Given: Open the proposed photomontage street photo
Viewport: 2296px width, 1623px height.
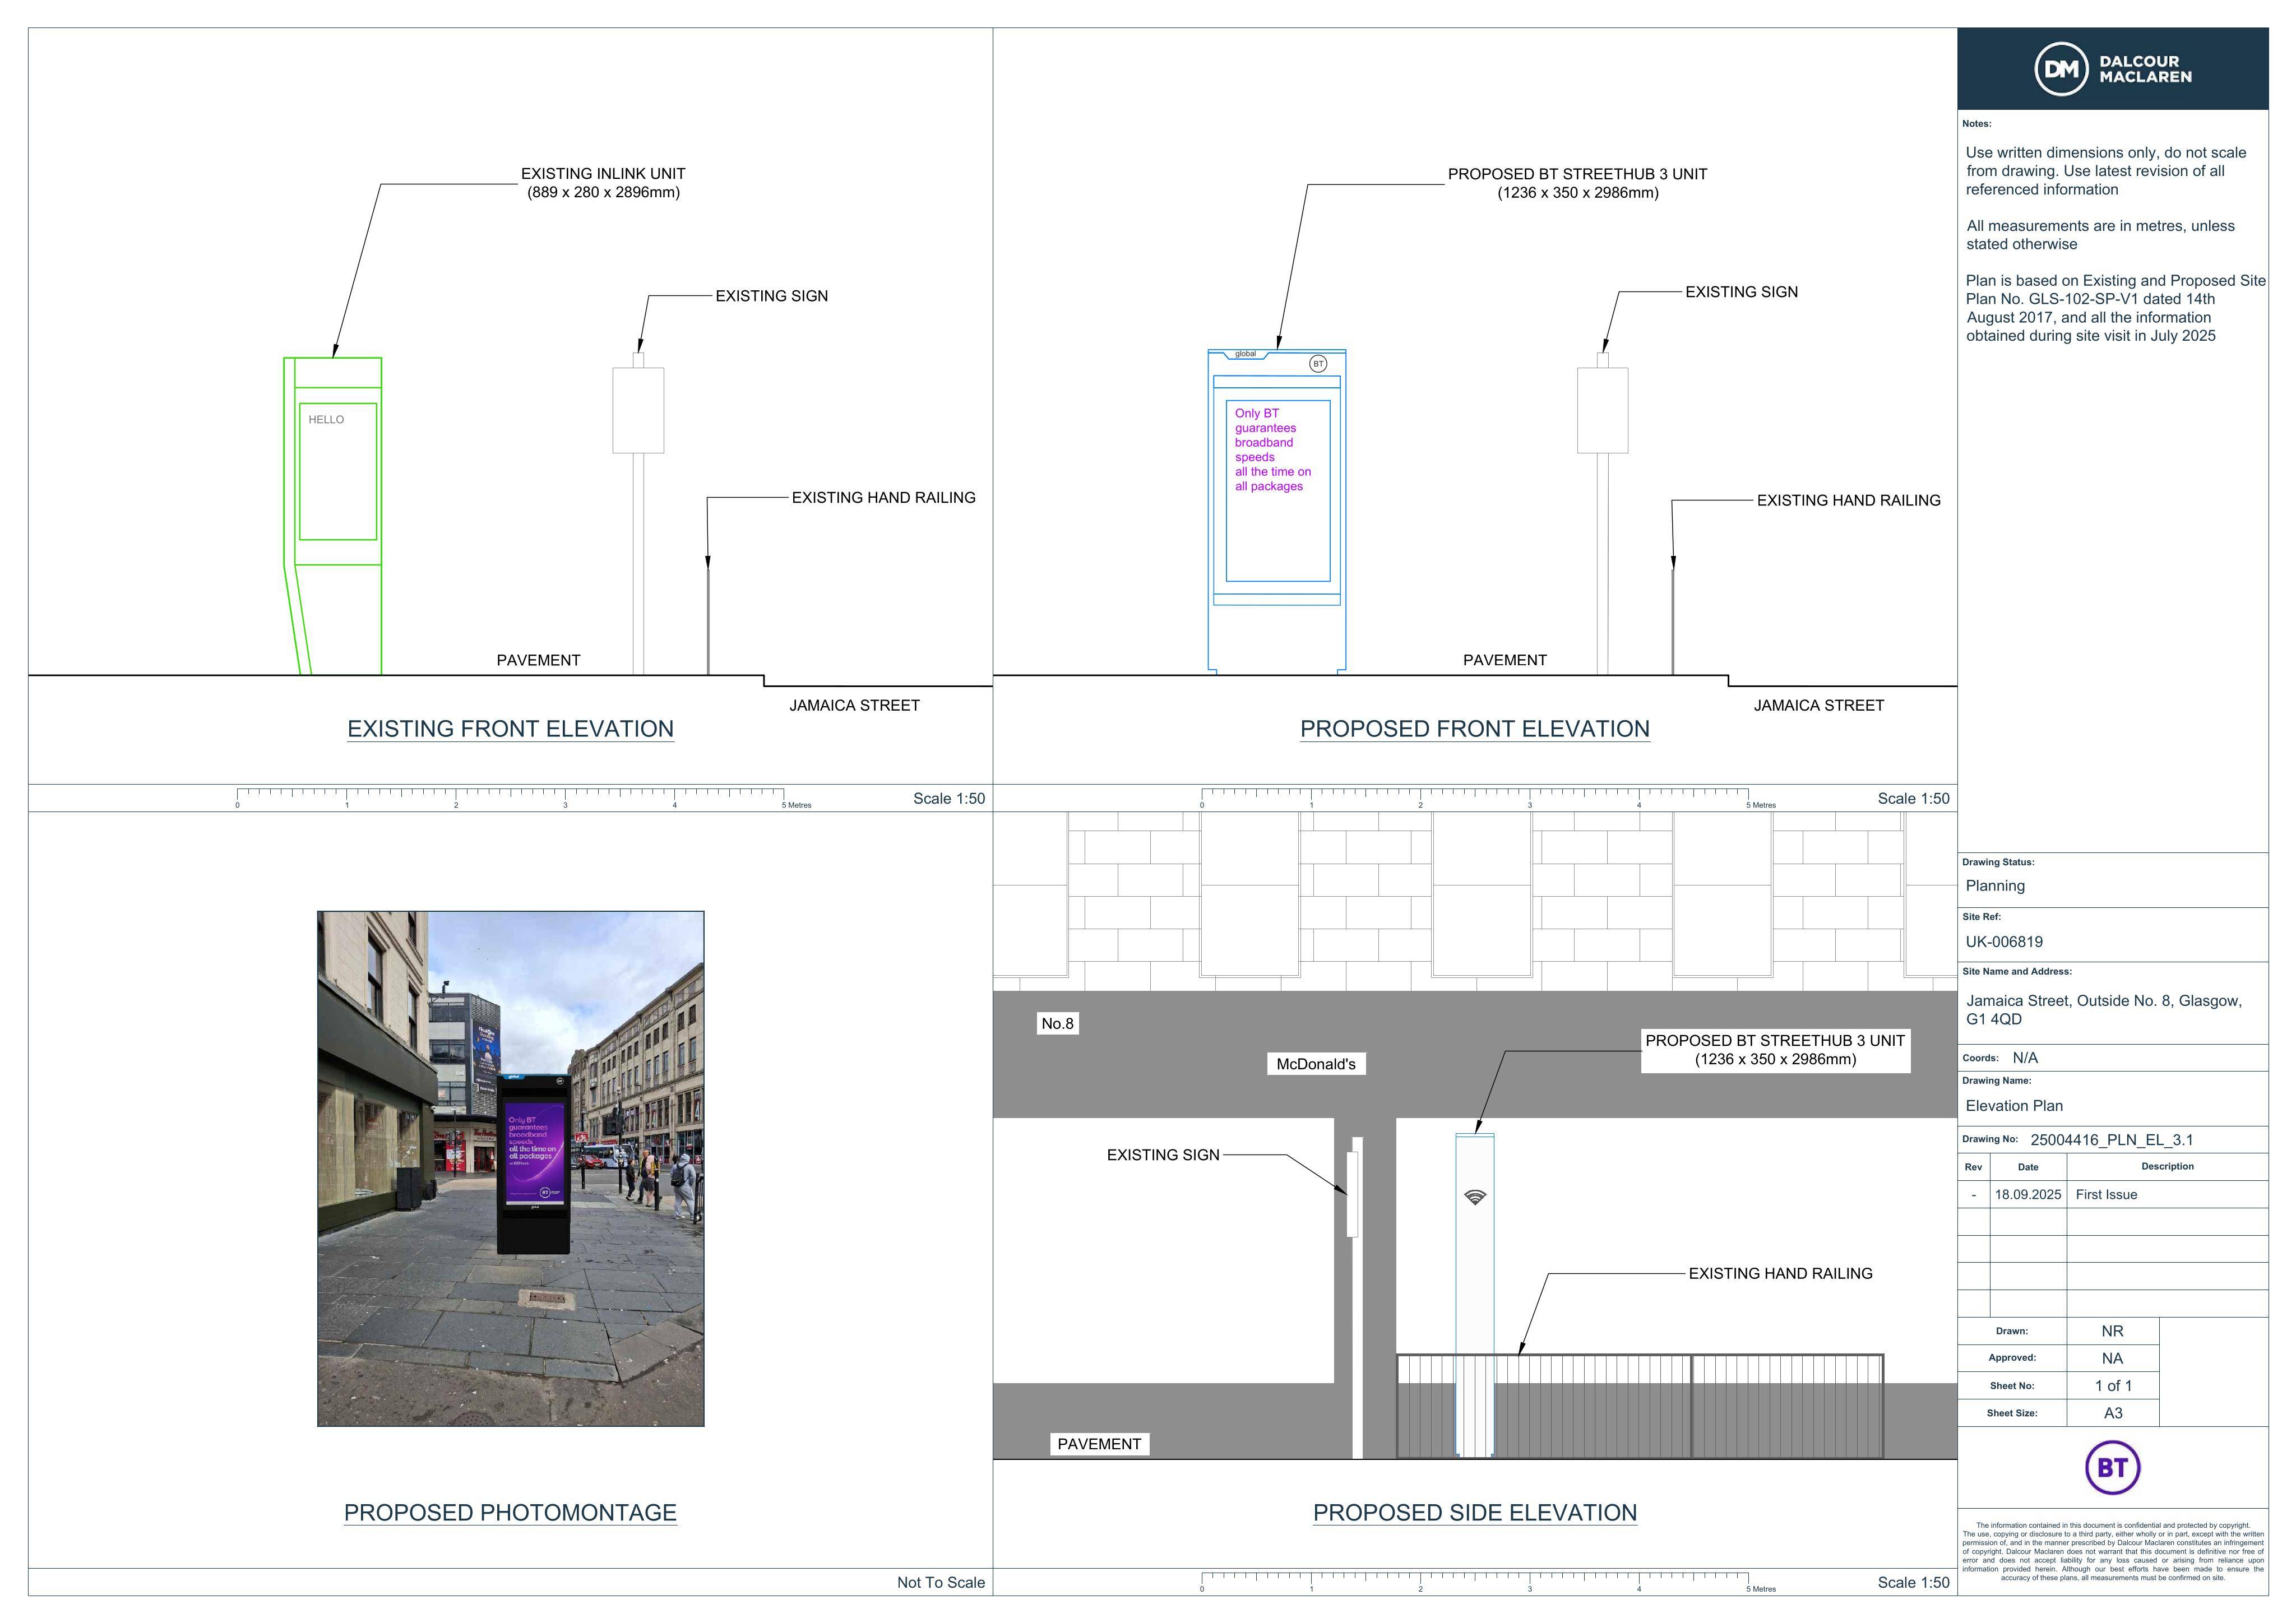Looking at the screenshot, I should pos(511,1168).
